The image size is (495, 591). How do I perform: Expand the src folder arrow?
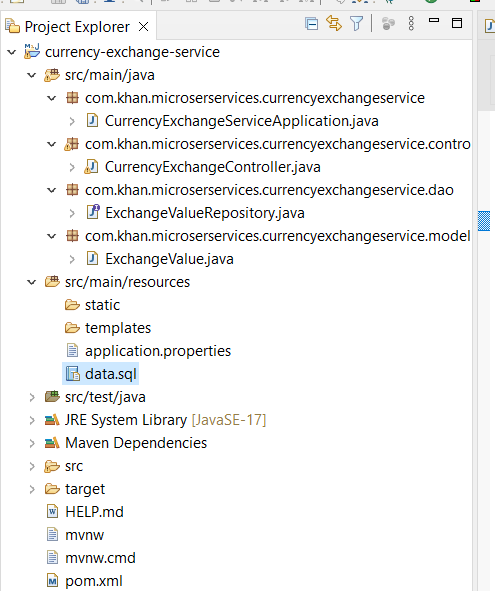point(32,466)
